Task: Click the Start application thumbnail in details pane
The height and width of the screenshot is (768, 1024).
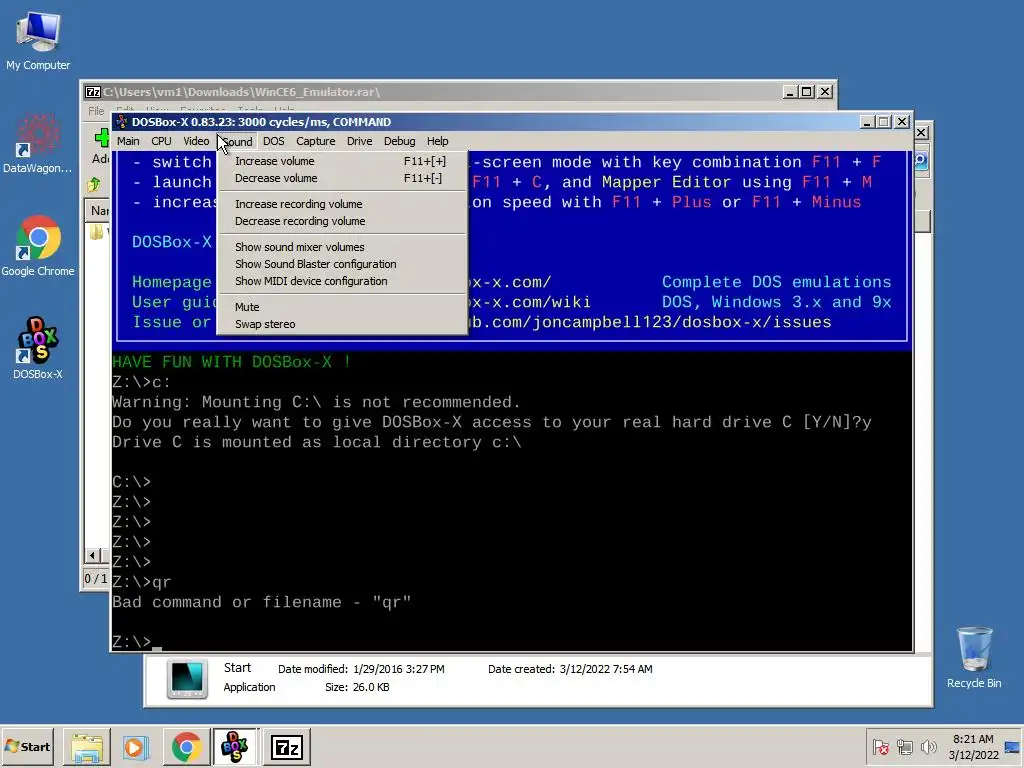Action: [187, 679]
